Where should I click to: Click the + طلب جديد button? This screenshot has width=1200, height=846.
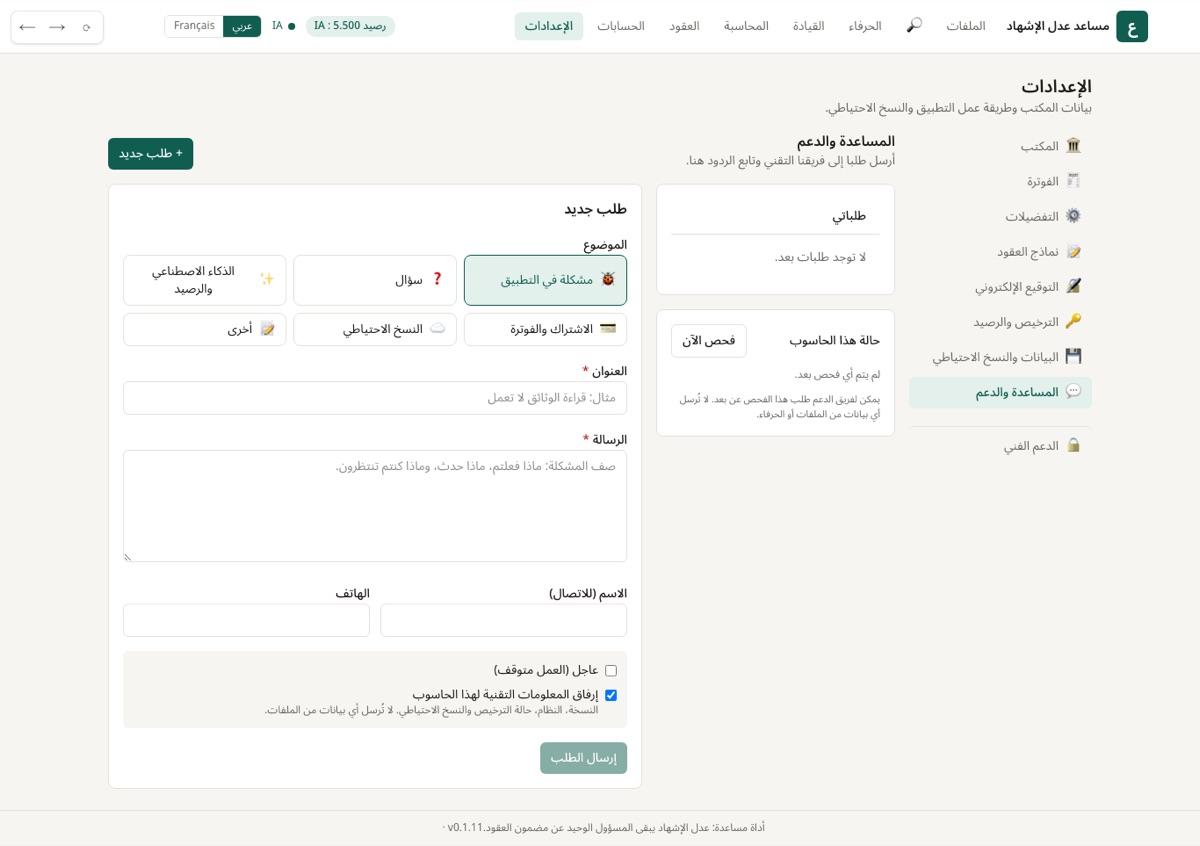click(151, 154)
